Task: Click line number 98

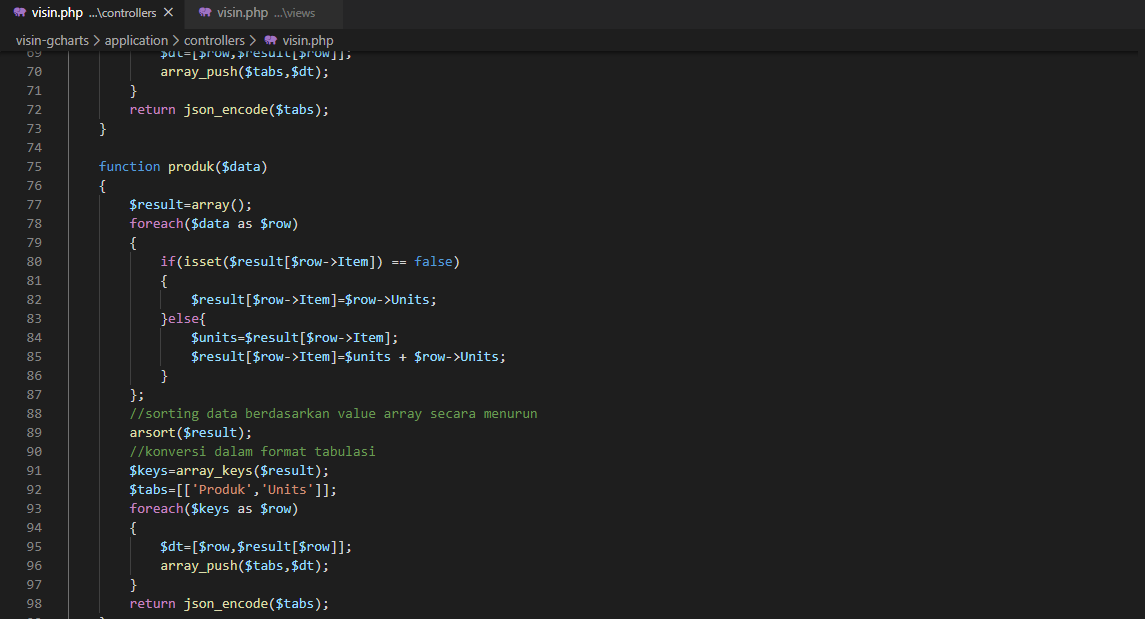Action: (34, 604)
